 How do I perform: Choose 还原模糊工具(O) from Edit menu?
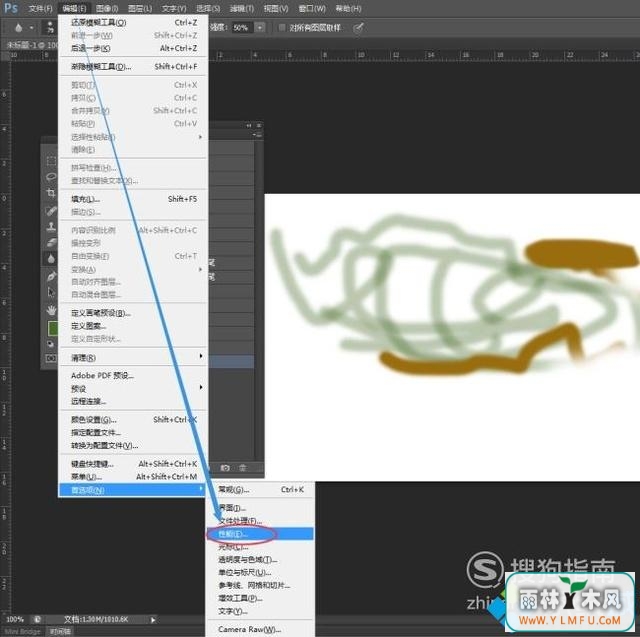tap(133, 22)
